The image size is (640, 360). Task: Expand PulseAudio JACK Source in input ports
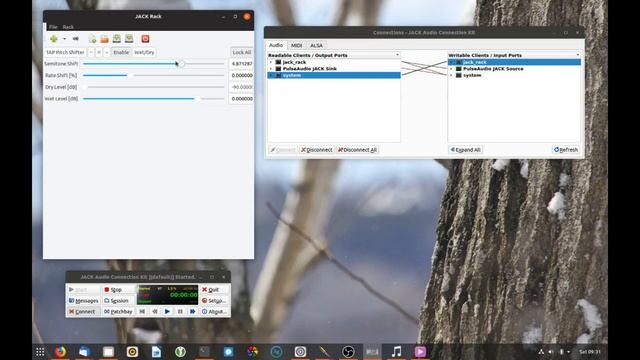coord(451,69)
